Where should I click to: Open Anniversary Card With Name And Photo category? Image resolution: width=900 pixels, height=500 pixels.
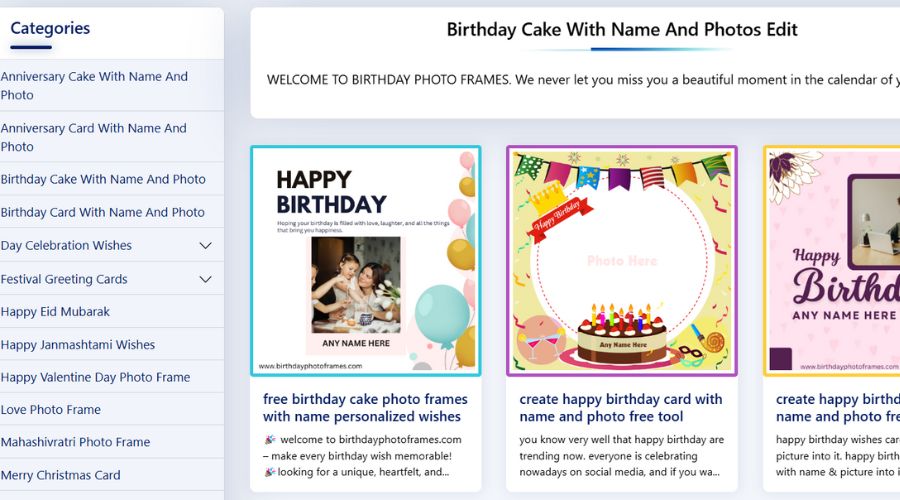(x=94, y=137)
